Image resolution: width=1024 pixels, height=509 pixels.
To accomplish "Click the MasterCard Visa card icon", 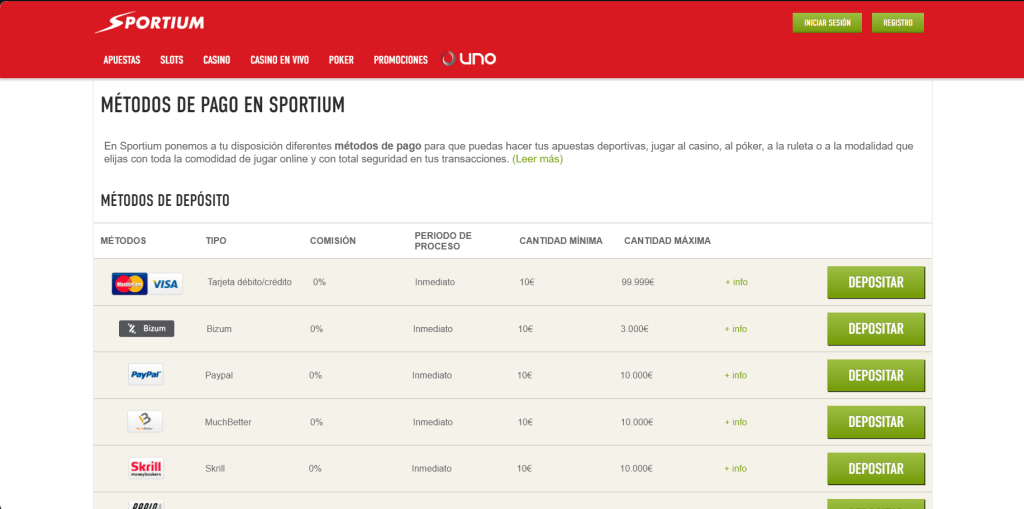I will coord(146,283).
